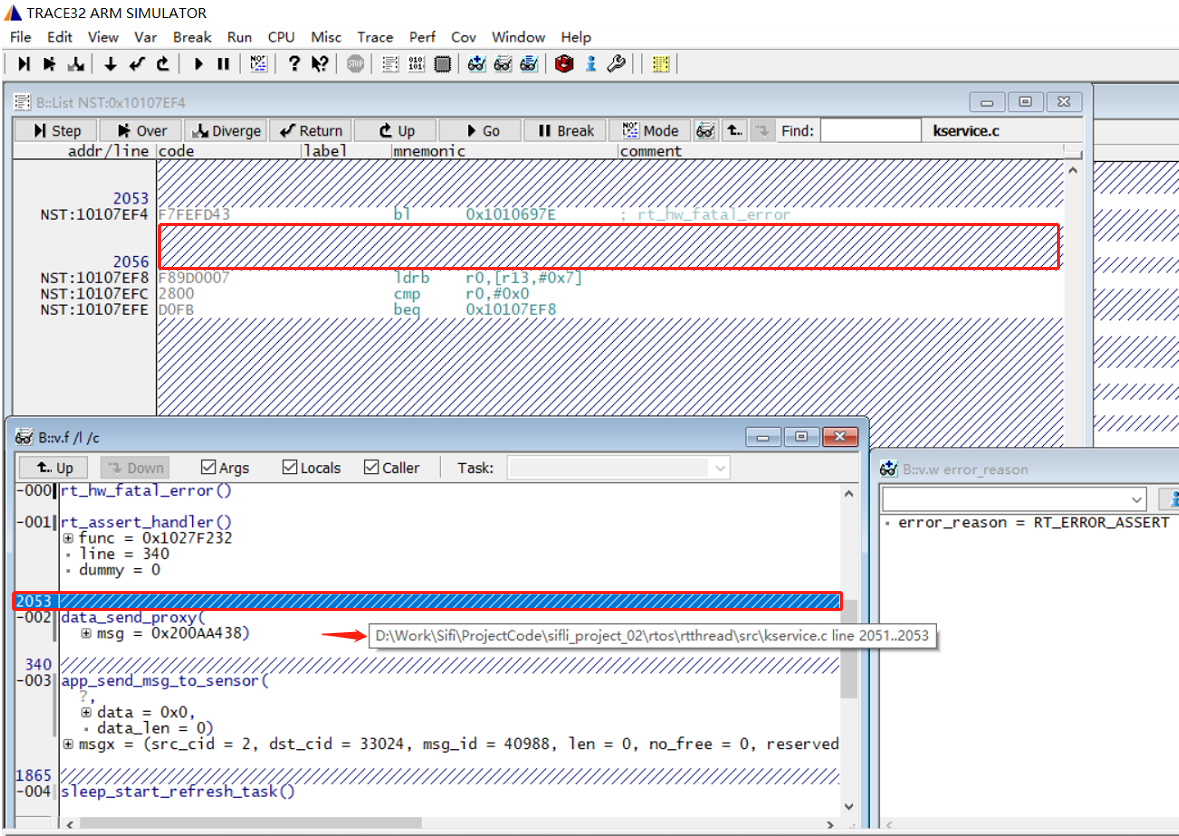Toggle the Locals checkbox
The height and width of the screenshot is (836, 1179).
pyautogui.click(x=289, y=468)
